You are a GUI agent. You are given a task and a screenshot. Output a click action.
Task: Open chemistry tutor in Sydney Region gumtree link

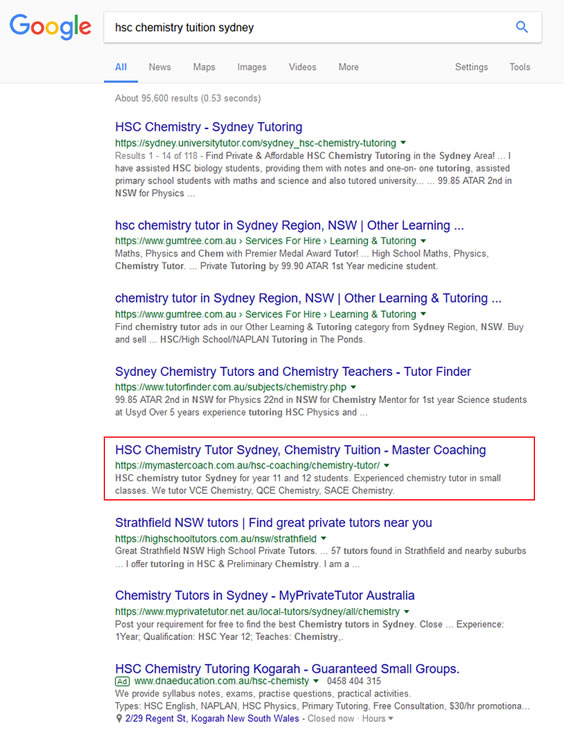click(308, 298)
